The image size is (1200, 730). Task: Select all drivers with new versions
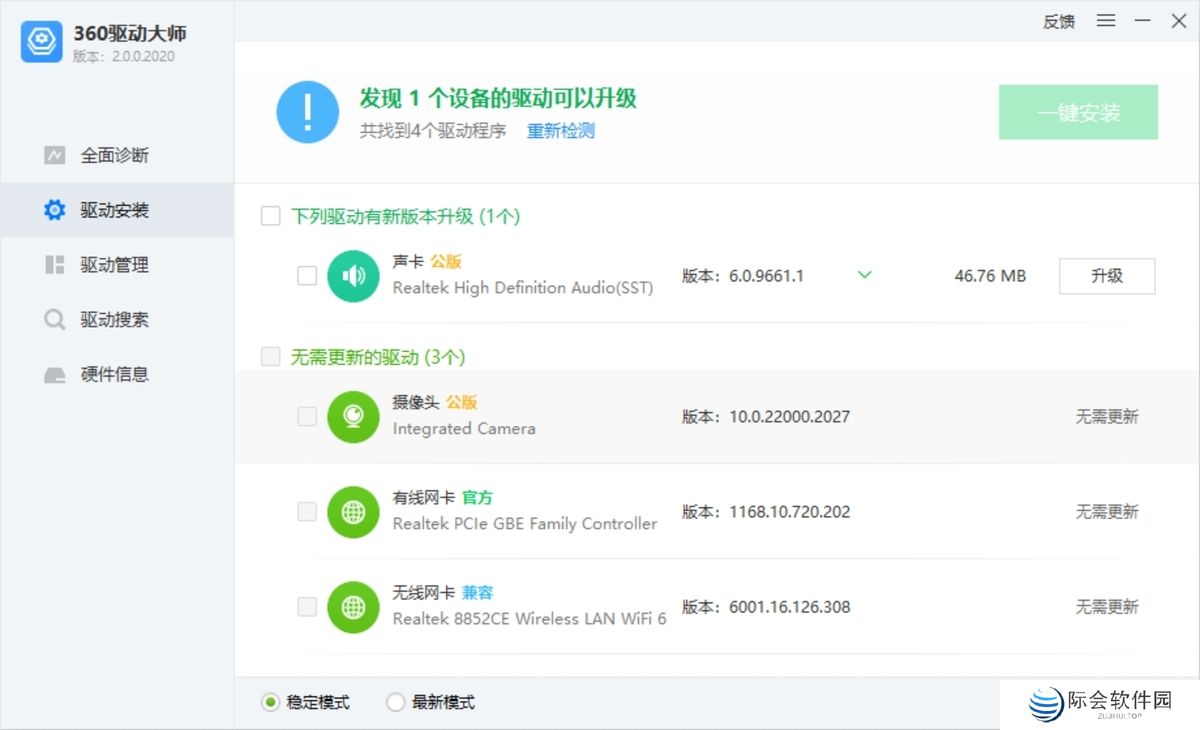click(270, 215)
